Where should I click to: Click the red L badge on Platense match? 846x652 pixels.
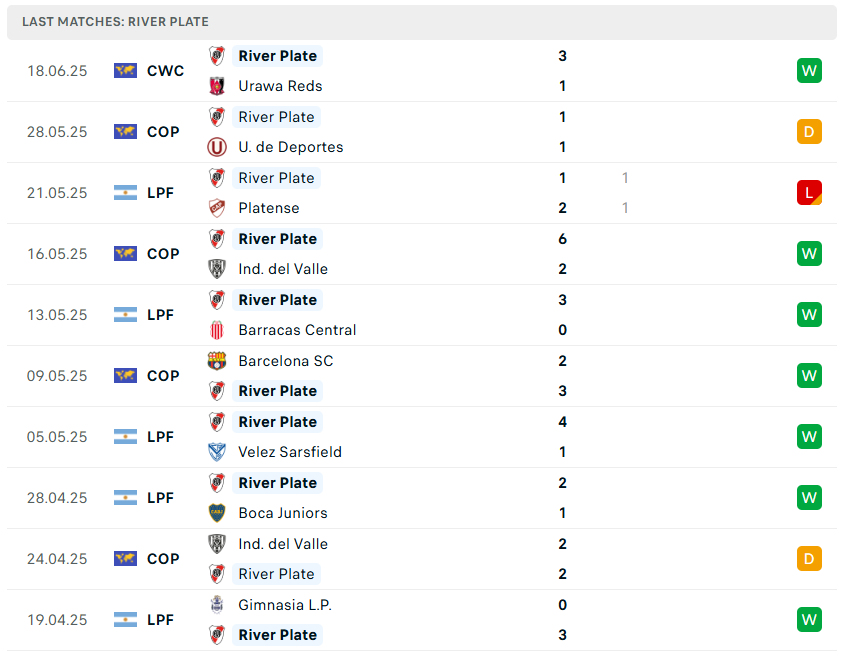coord(809,193)
